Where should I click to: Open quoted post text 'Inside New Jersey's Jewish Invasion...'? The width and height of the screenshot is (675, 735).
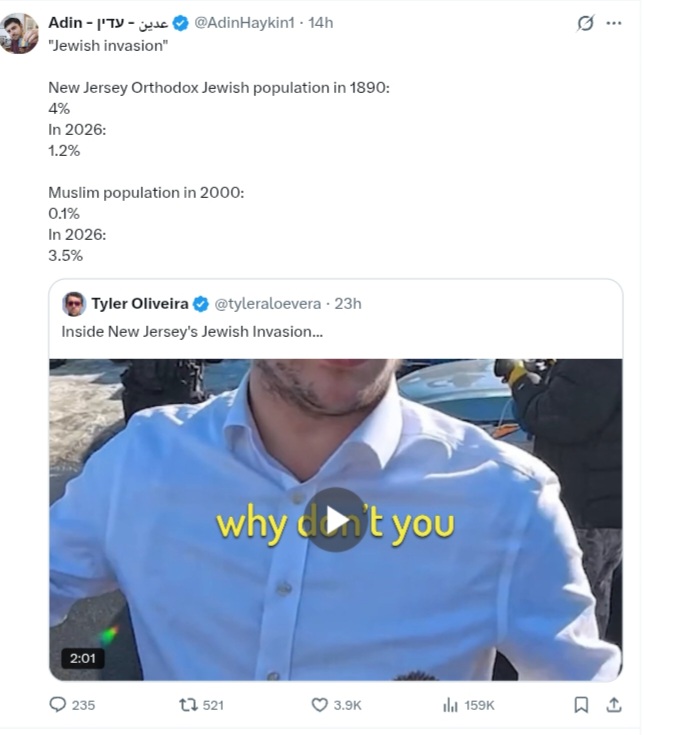click(x=192, y=331)
